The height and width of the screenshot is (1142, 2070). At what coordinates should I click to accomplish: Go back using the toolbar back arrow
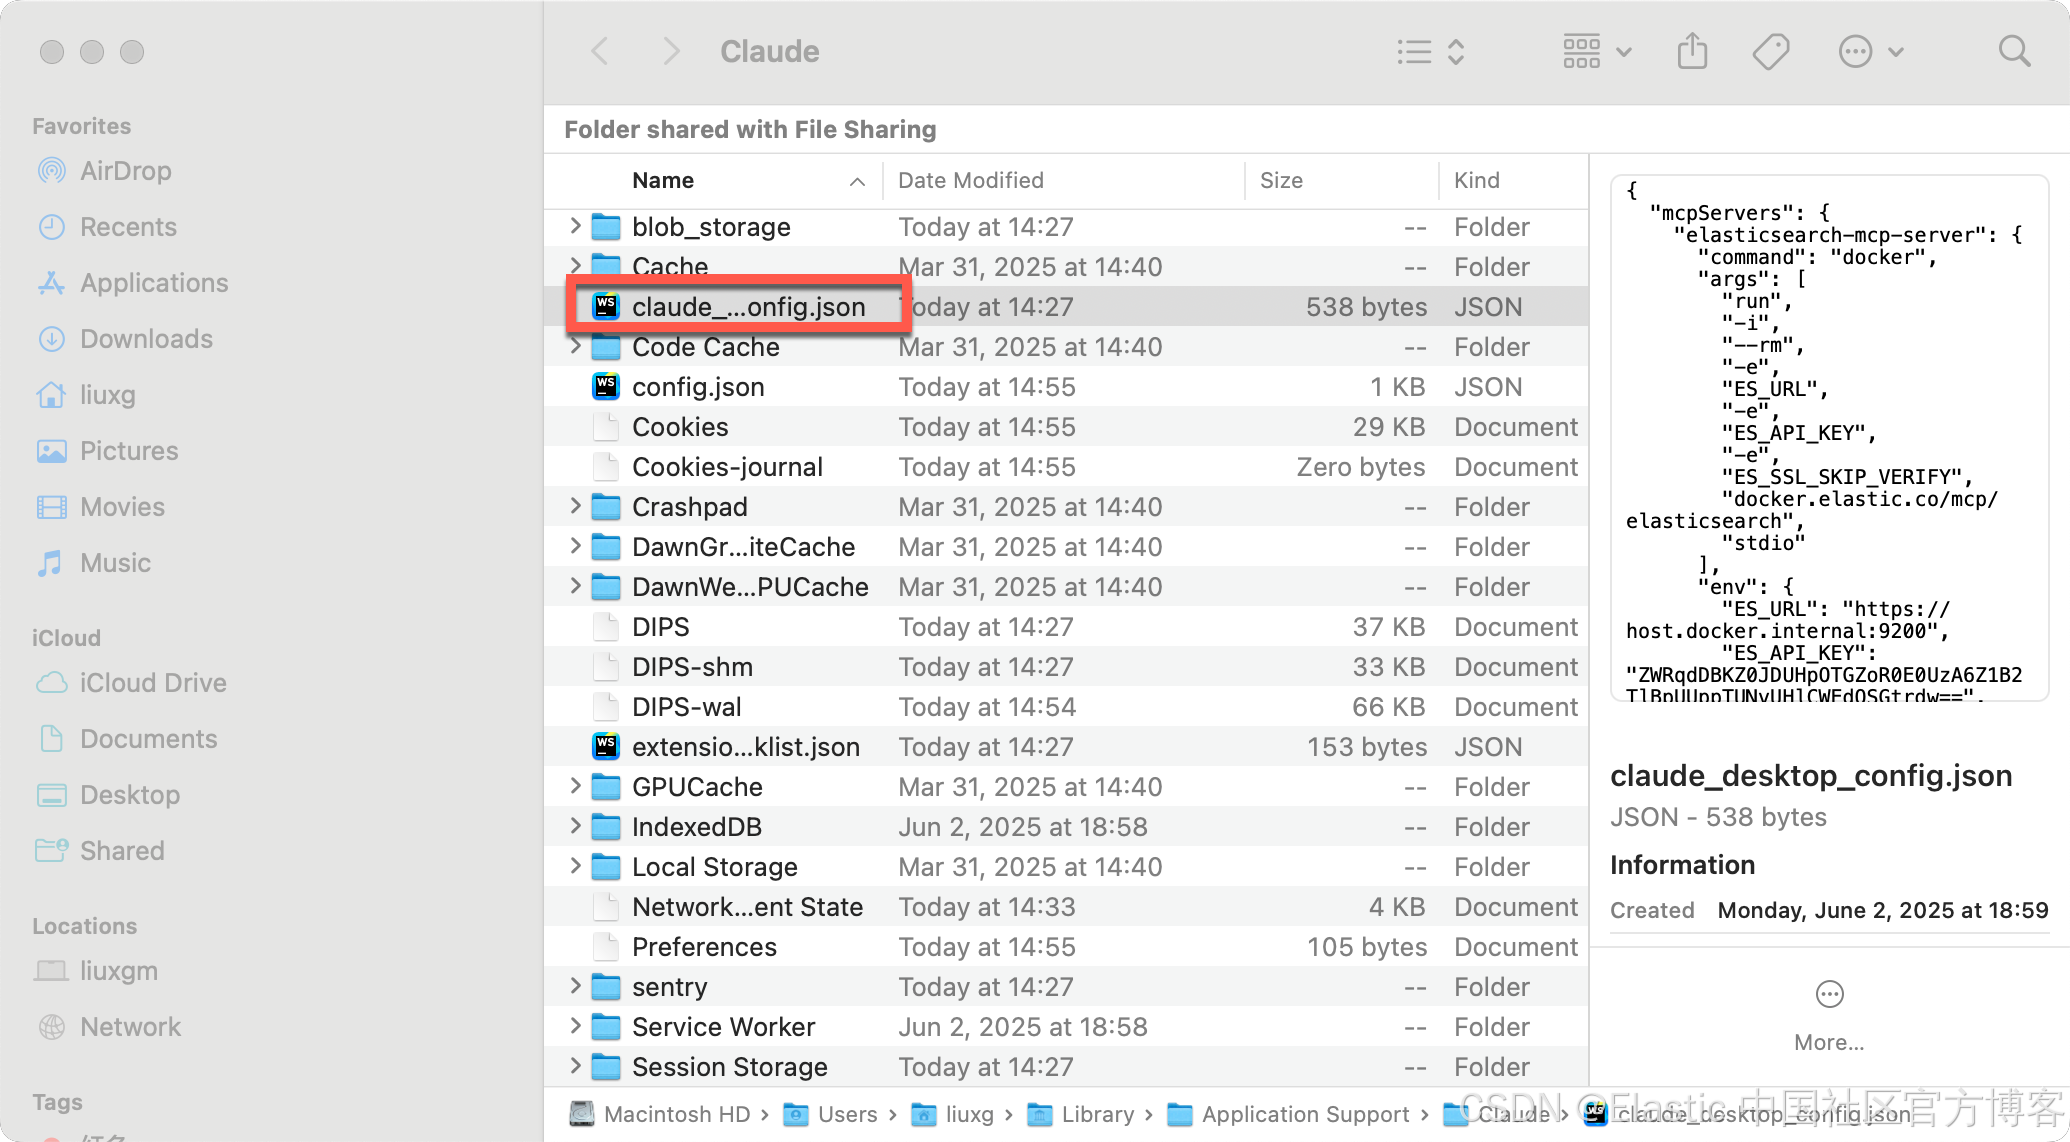pyautogui.click(x=600, y=51)
